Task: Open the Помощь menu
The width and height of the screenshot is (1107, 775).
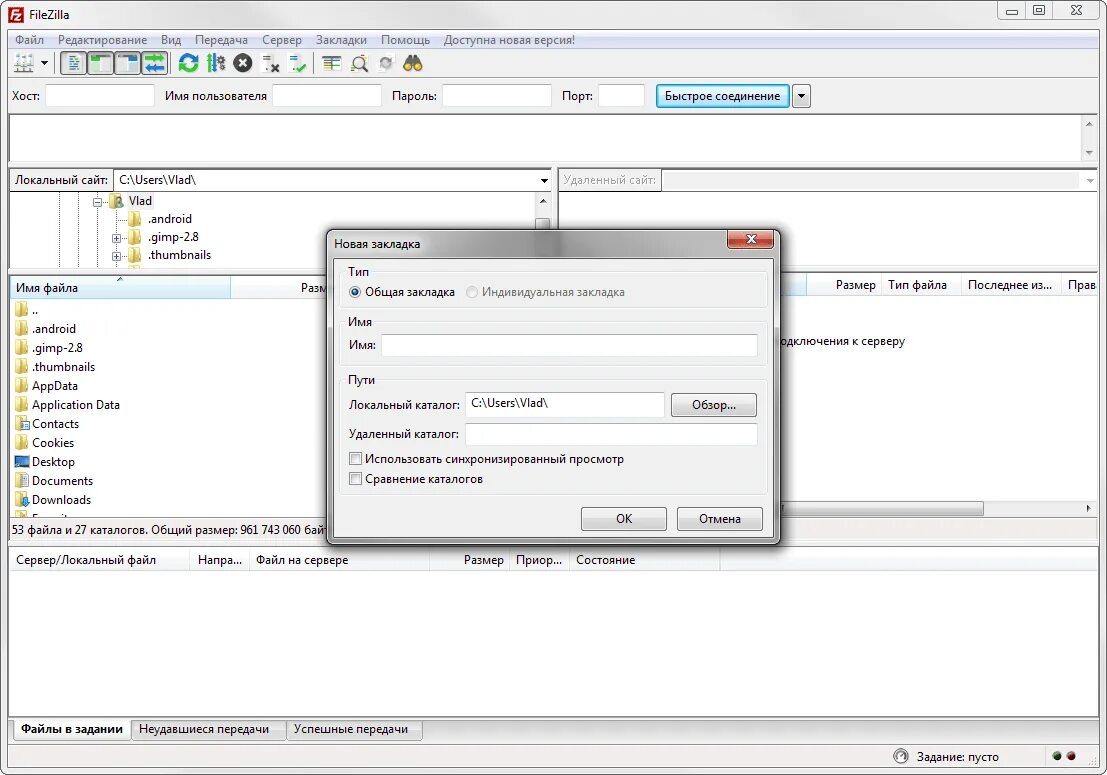Action: click(x=405, y=40)
